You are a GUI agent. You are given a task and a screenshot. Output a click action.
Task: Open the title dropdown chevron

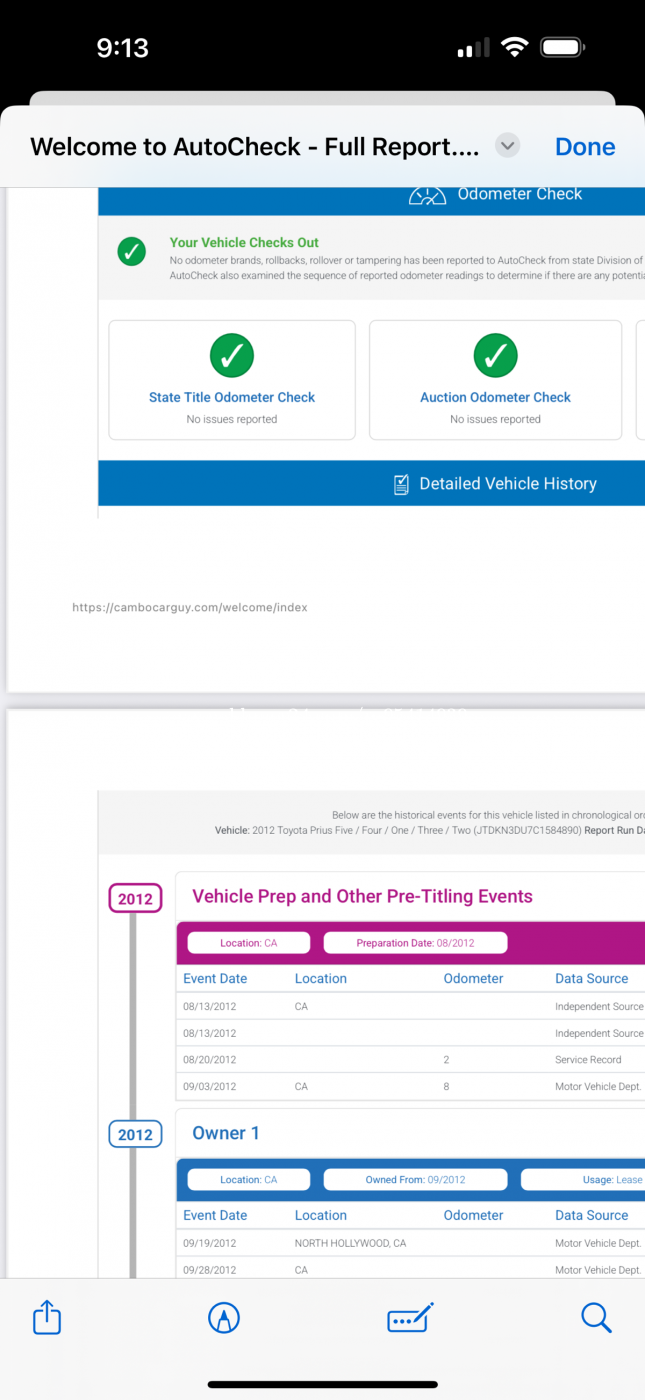coord(508,146)
